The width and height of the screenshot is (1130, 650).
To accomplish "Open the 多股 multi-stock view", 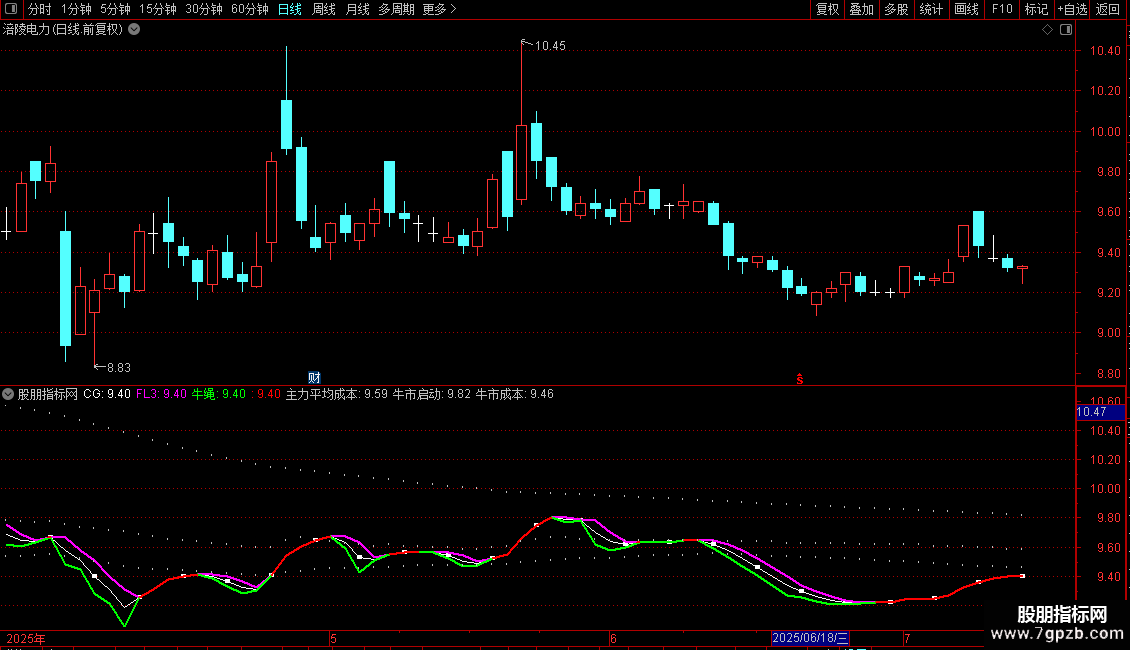I will (896, 9).
